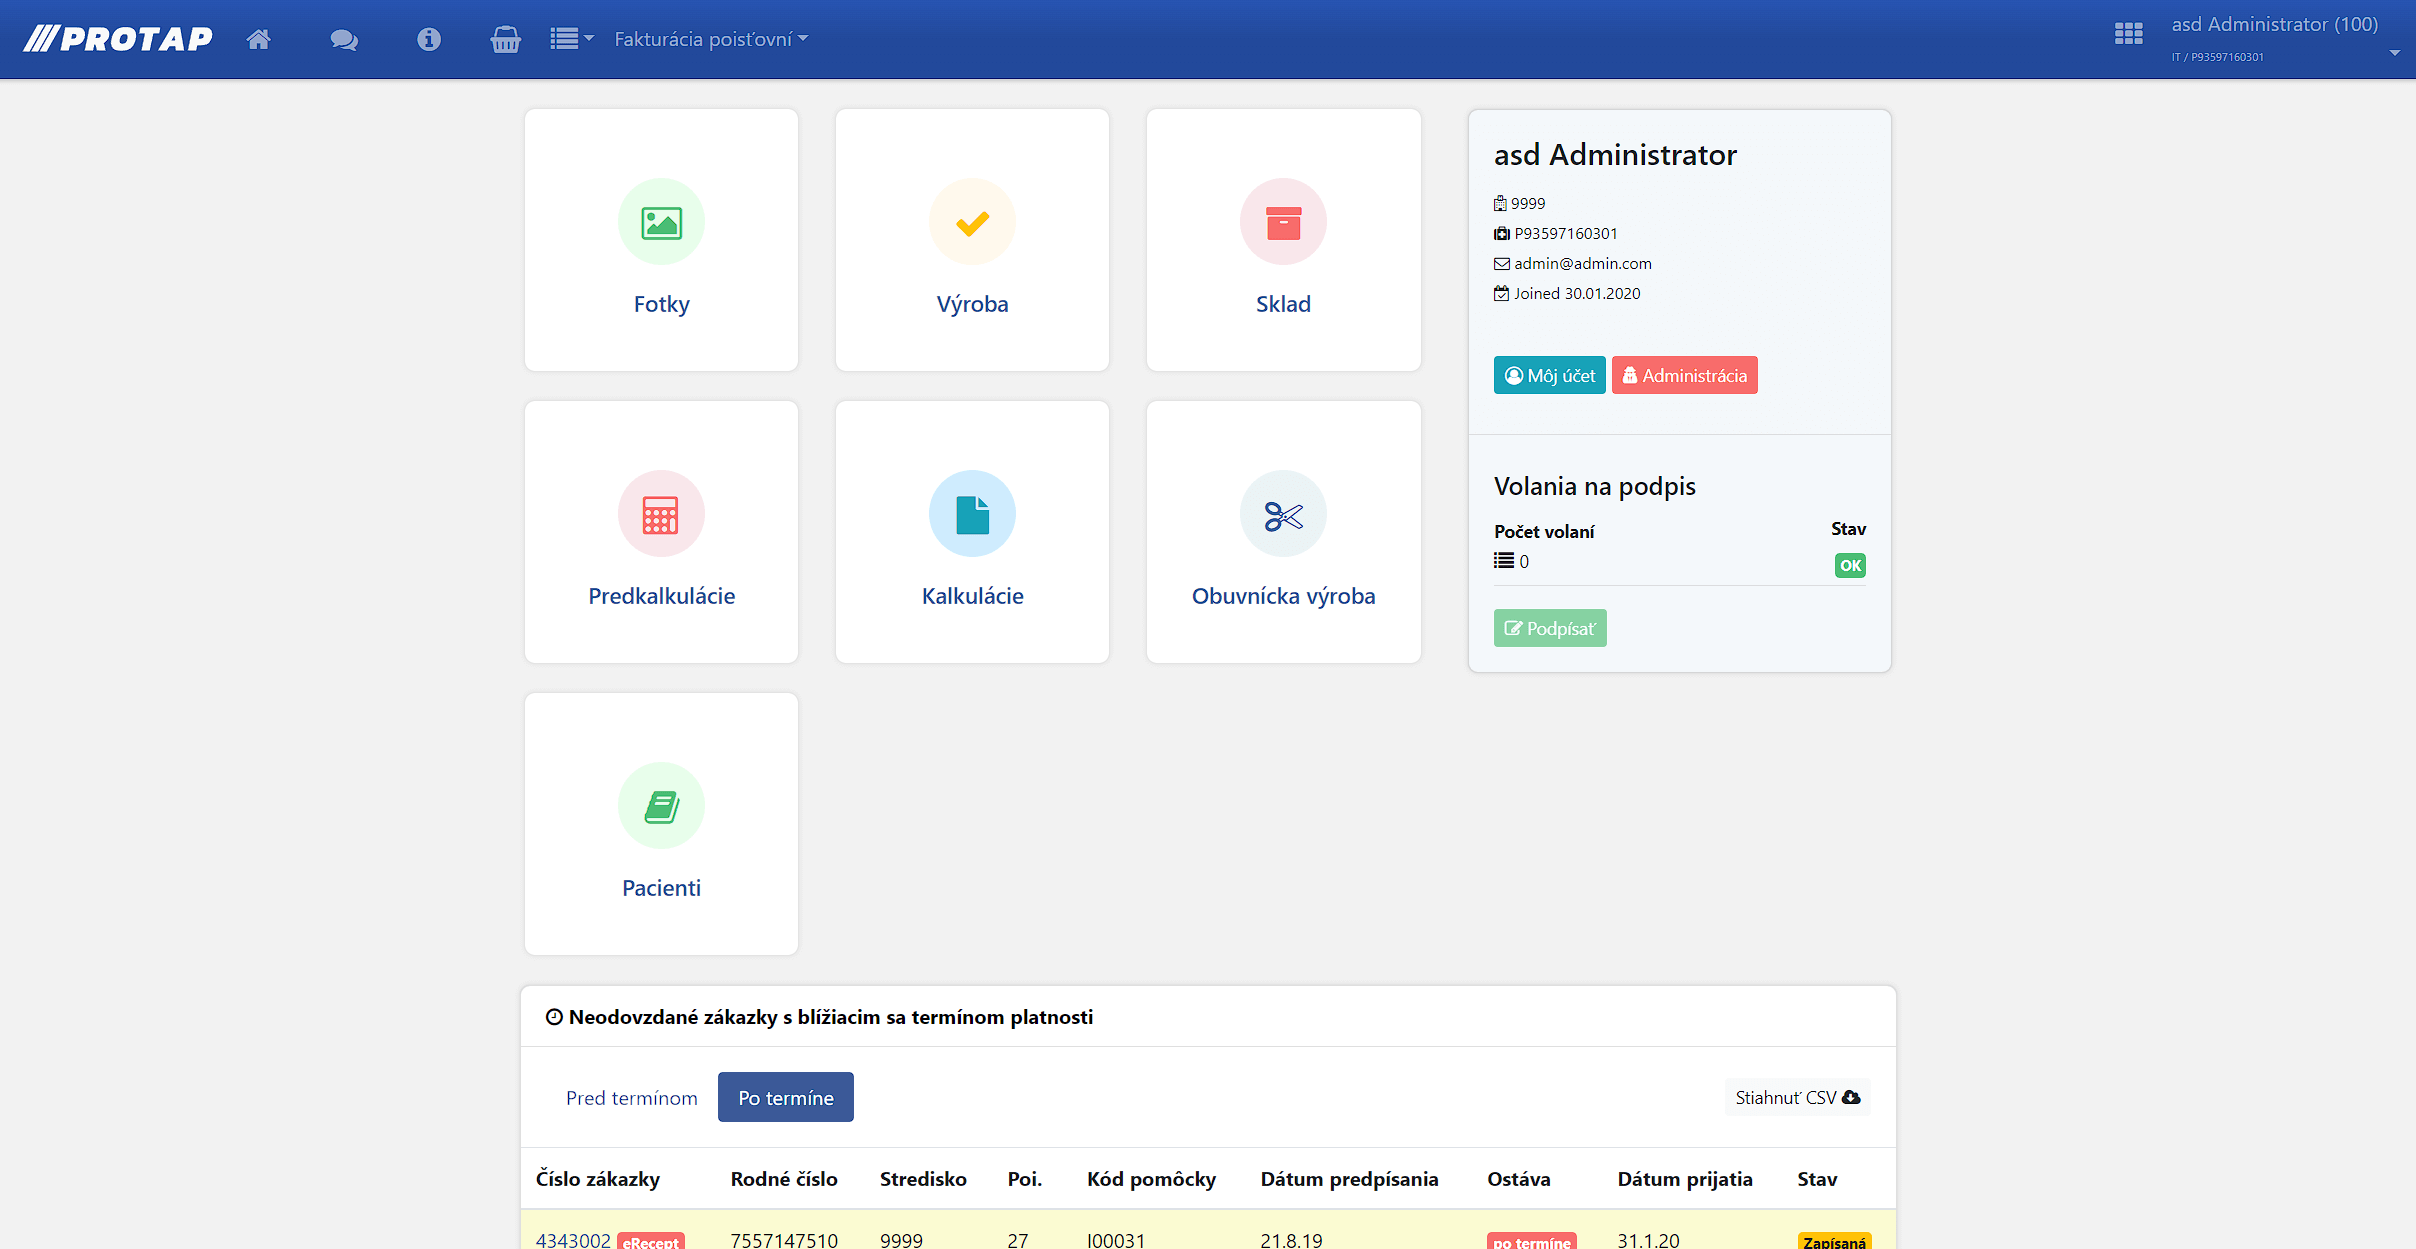The image size is (2416, 1249).
Task: Click the Fotky label link
Action: tap(661, 304)
